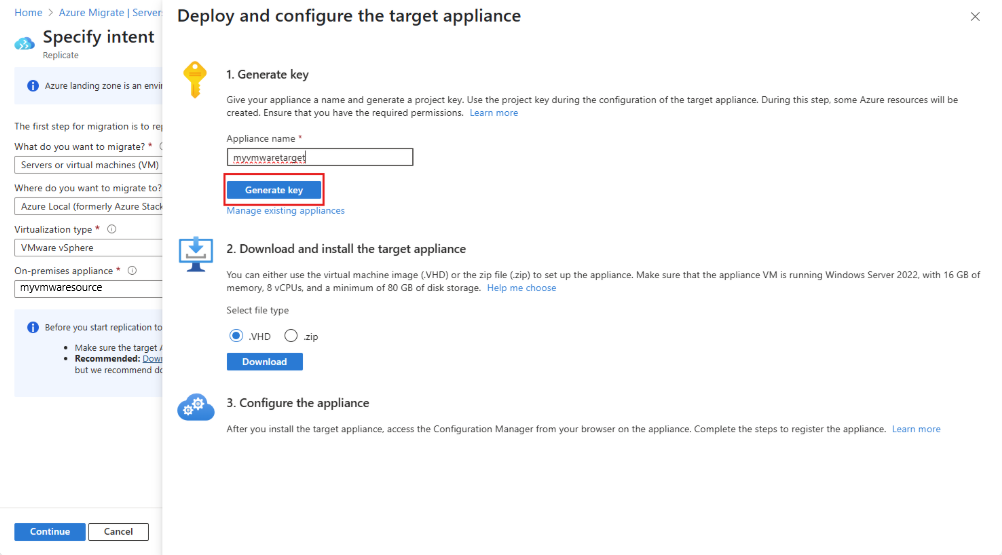Click the Generate key button
Screen dimensions: 1002x555
274,190
